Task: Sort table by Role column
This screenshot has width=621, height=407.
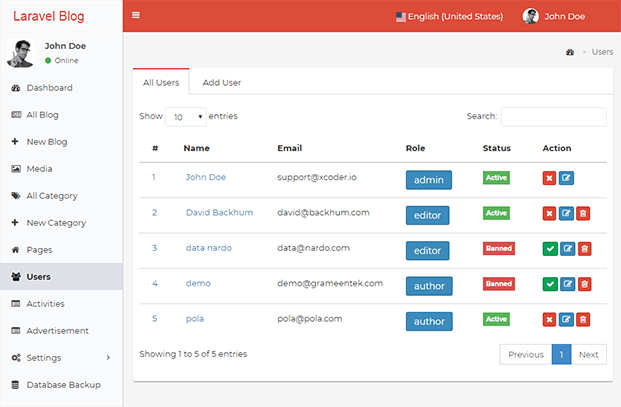Action: point(415,148)
